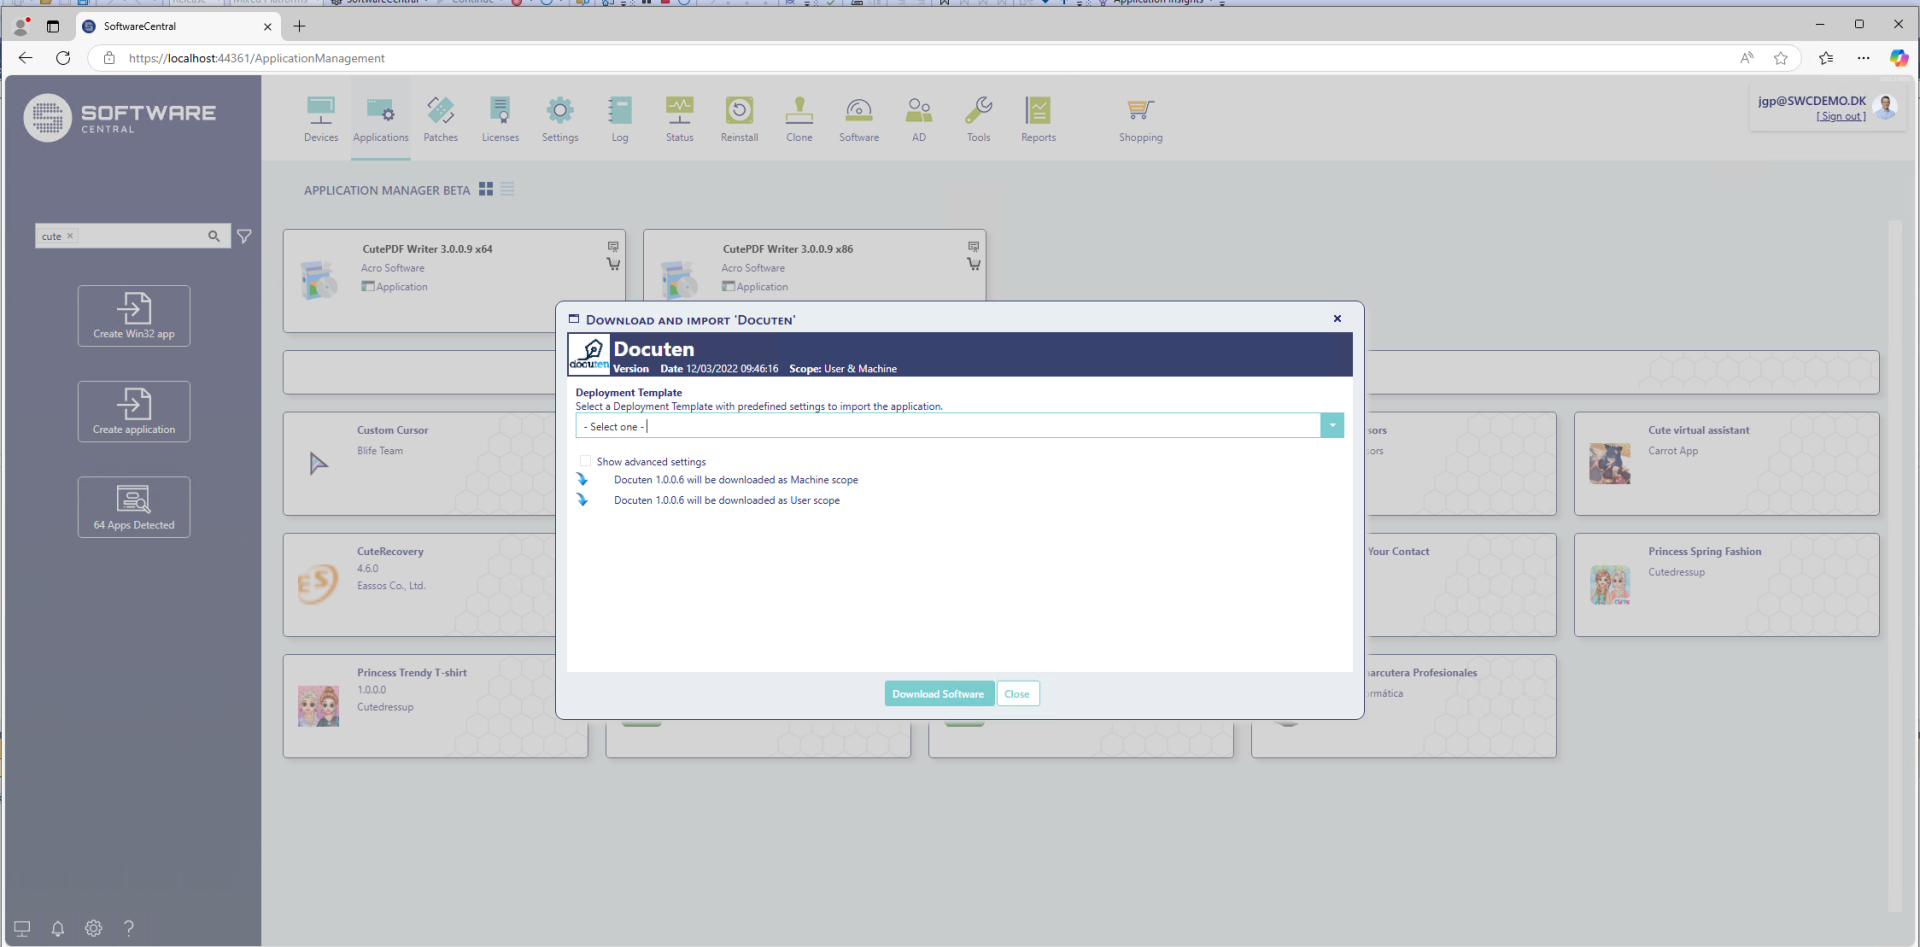Open the Reinstall toolbar section
The width and height of the screenshot is (1920, 947).
pyautogui.click(x=739, y=119)
